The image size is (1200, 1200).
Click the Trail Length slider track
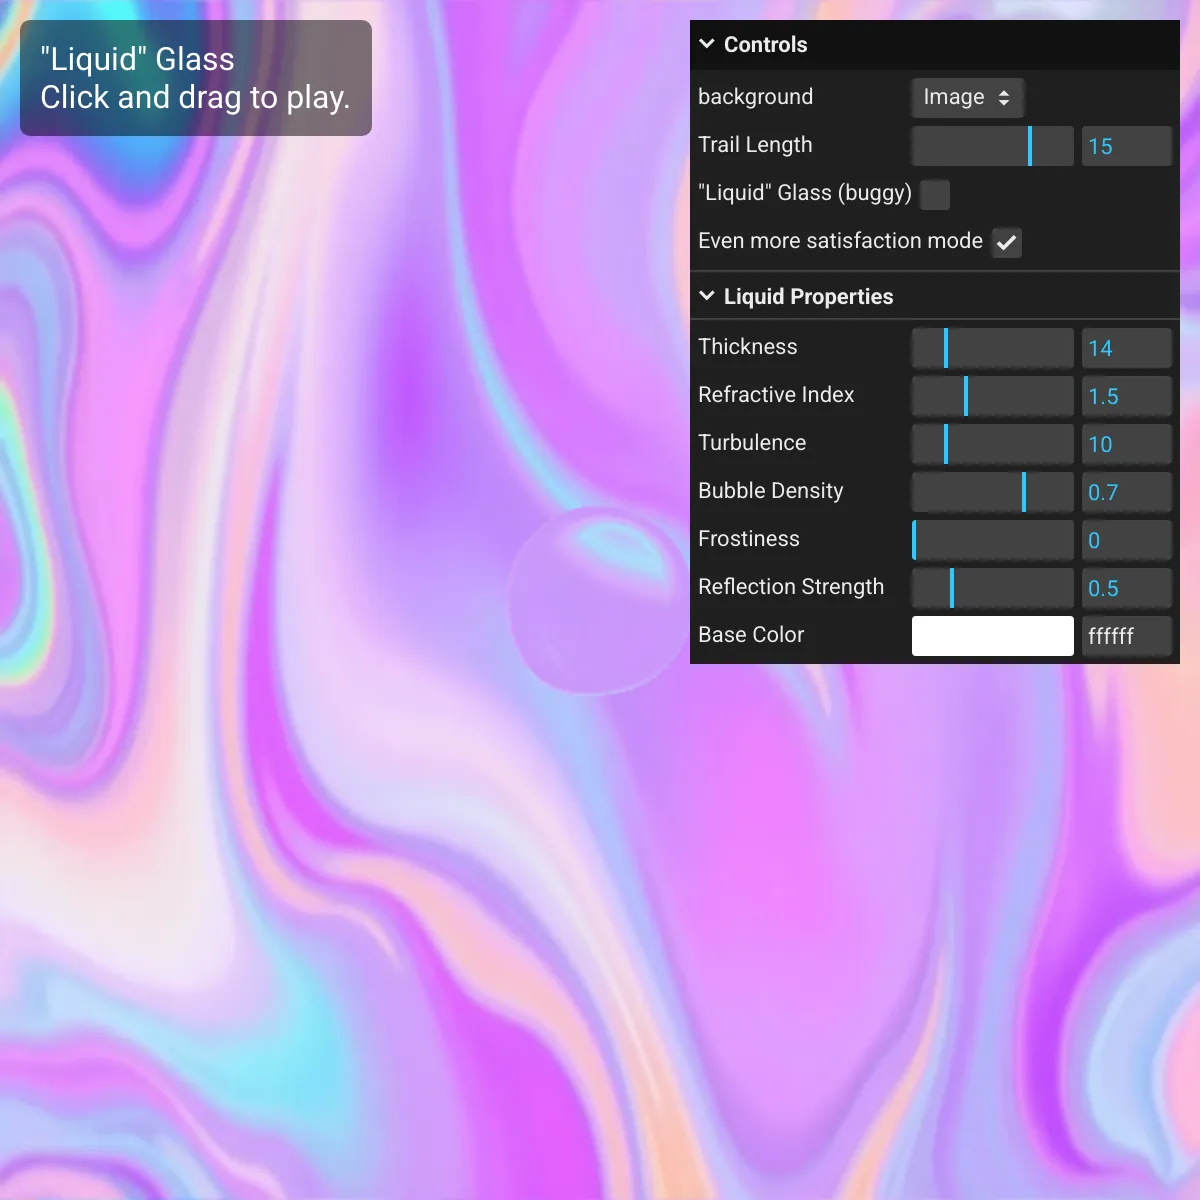[992, 146]
